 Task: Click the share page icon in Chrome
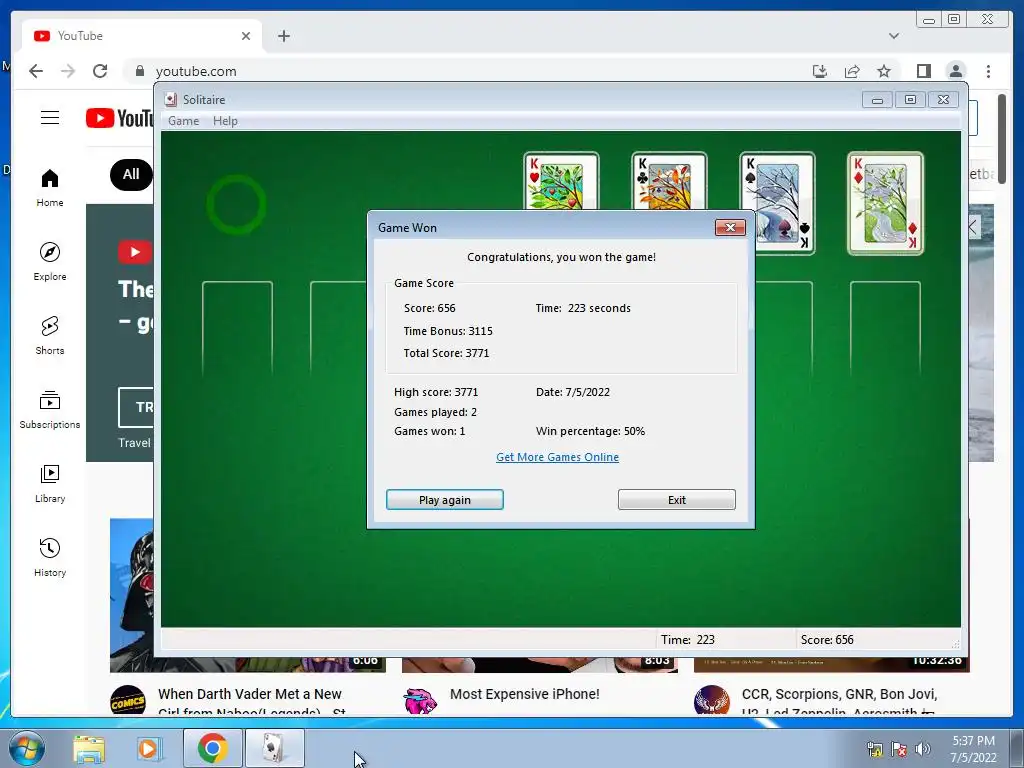[x=852, y=71]
